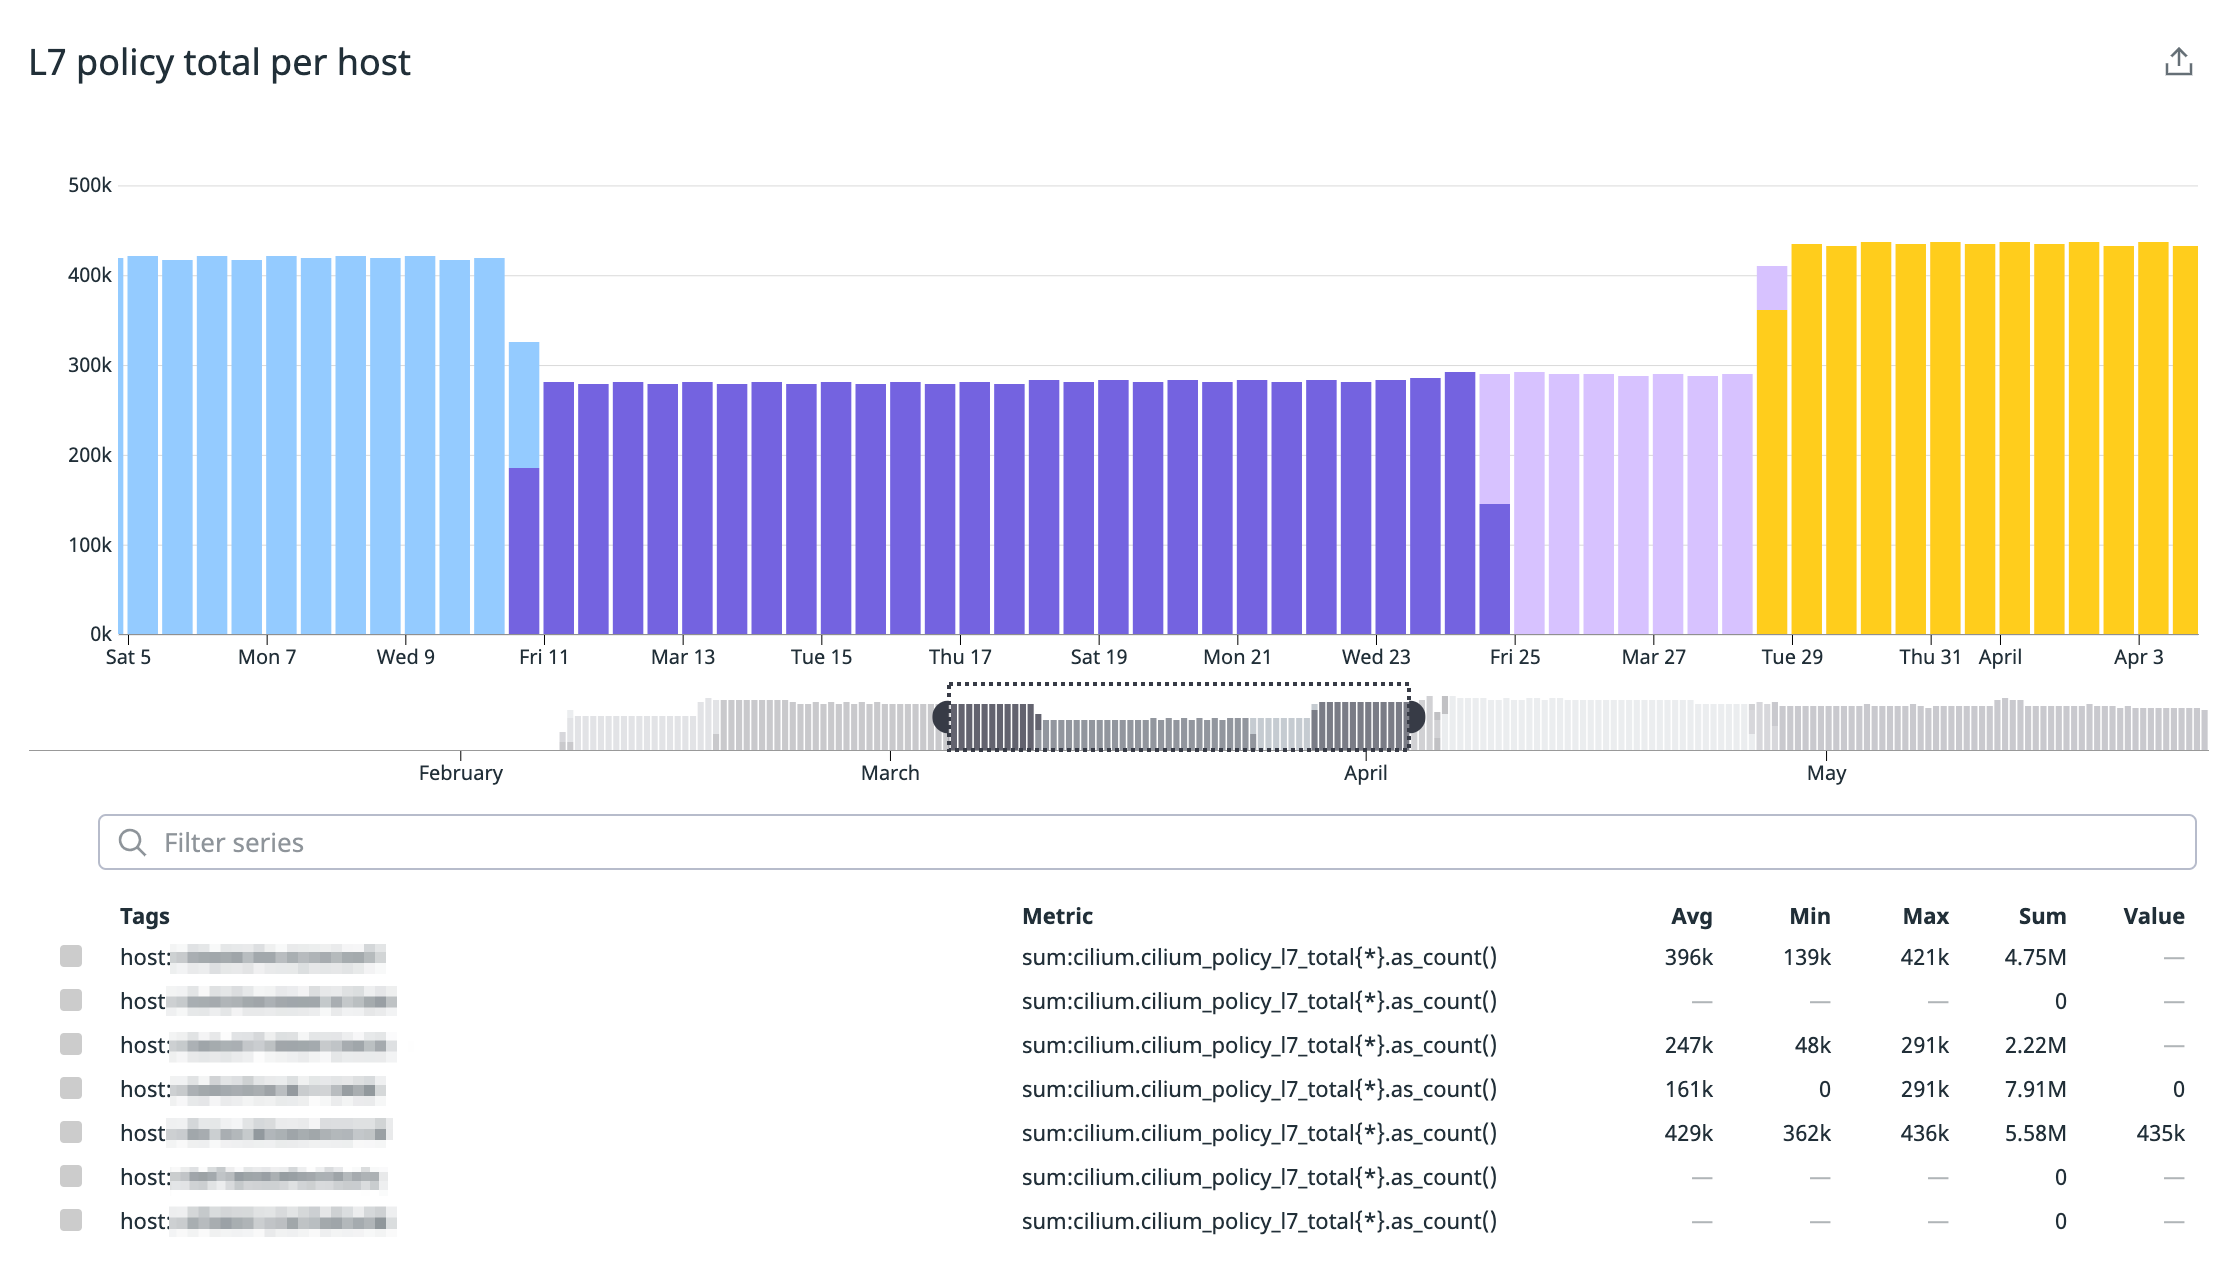Focus the Filter series input field
This screenshot has width=2228, height=1262.
tap(1146, 842)
